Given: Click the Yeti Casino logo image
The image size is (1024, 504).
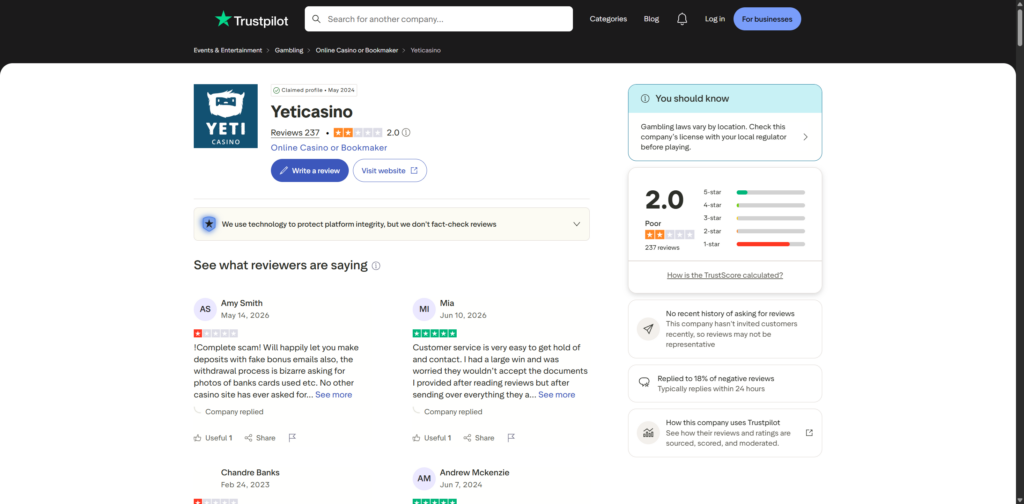Looking at the screenshot, I should pos(225,116).
